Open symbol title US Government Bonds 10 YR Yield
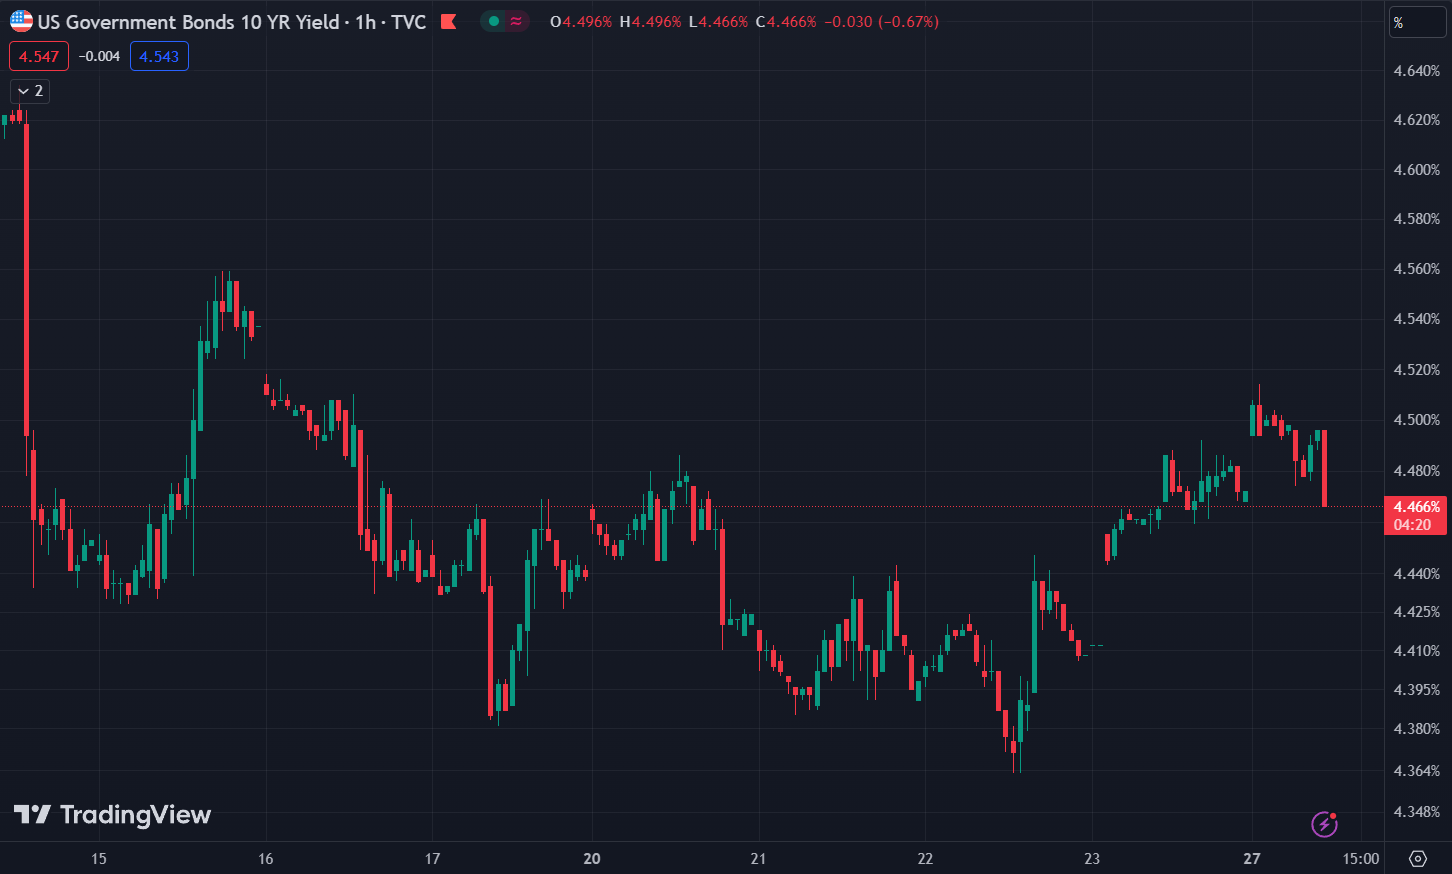This screenshot has height=874, width=1452. coord(189,21)
